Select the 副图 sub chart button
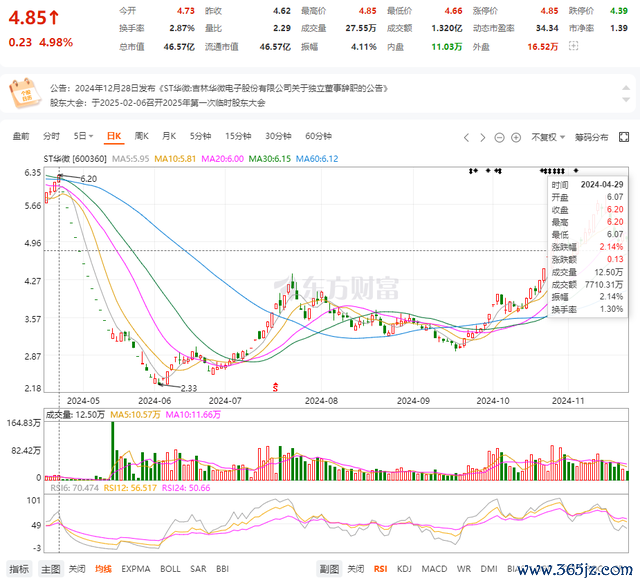 tap(329, 569)
